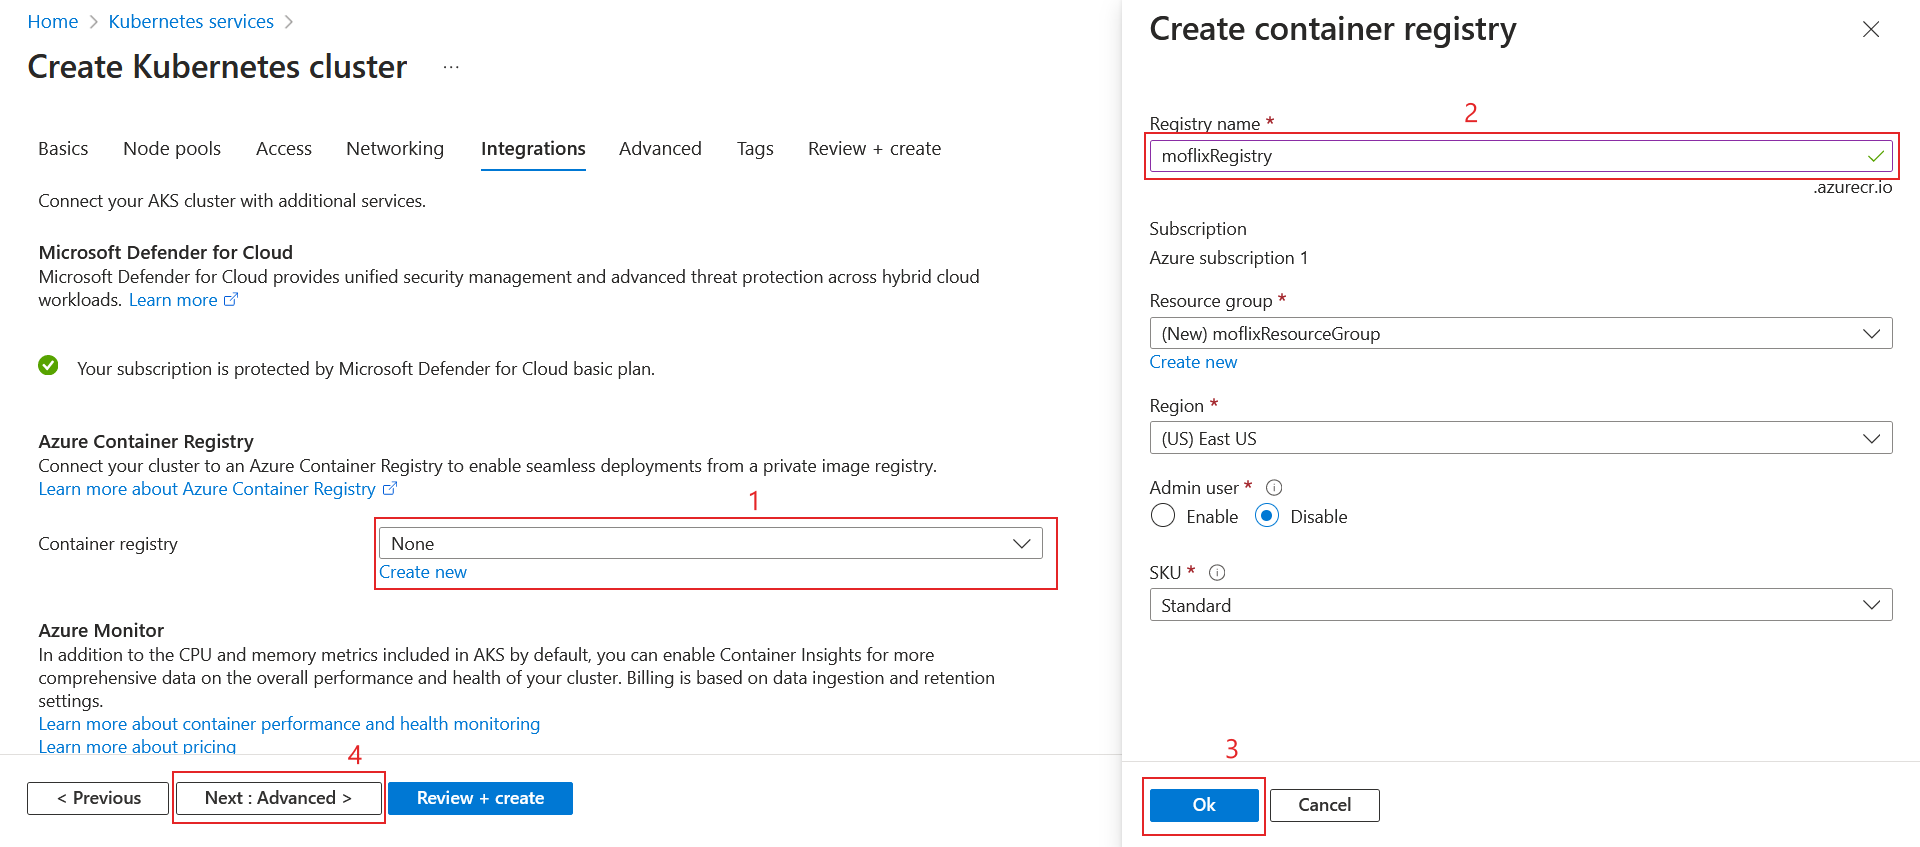Click the Kubernetes services breadcrumb link
The image size is (1920, 847).
click(191, 22)
